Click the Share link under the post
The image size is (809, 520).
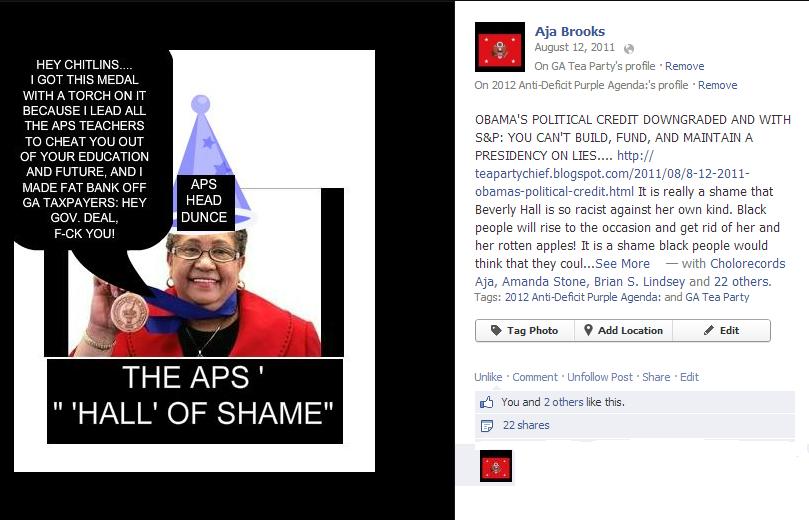[x=656, y=377]
